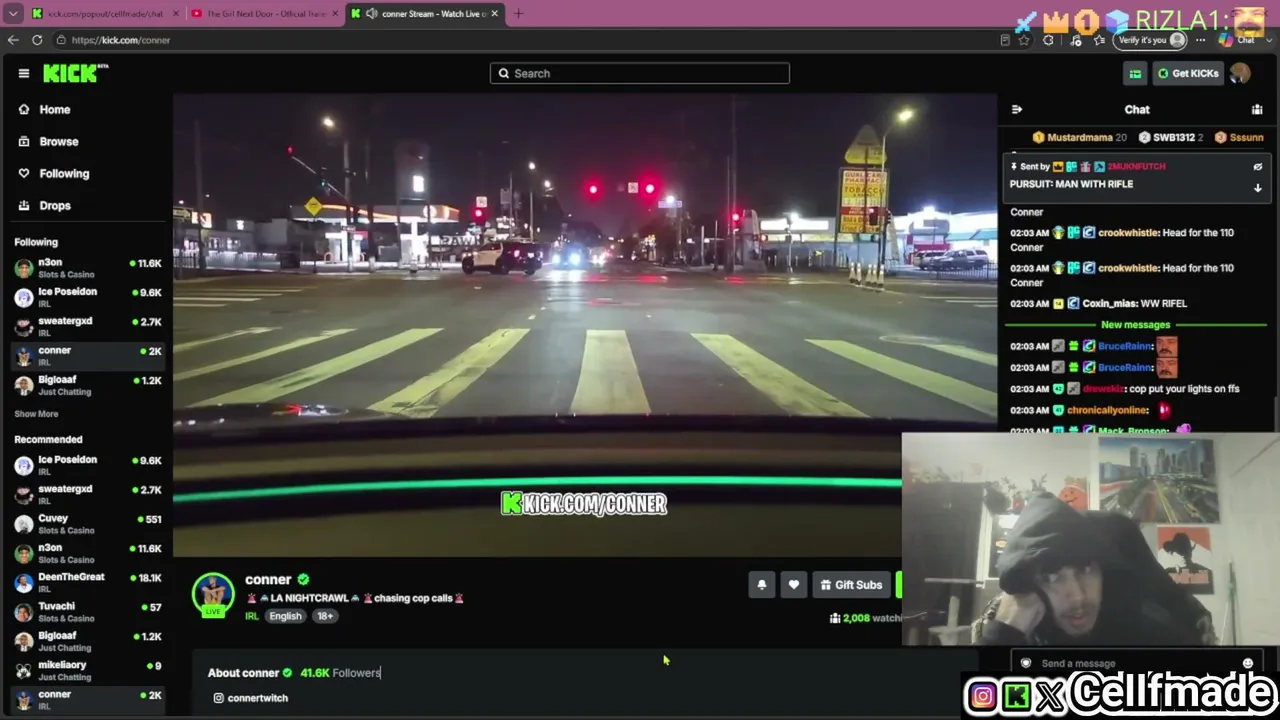The image size is (1280, 720).
Task: Click Mustardmama on the gift leaderboard
Action: [x=1079, y=137]
